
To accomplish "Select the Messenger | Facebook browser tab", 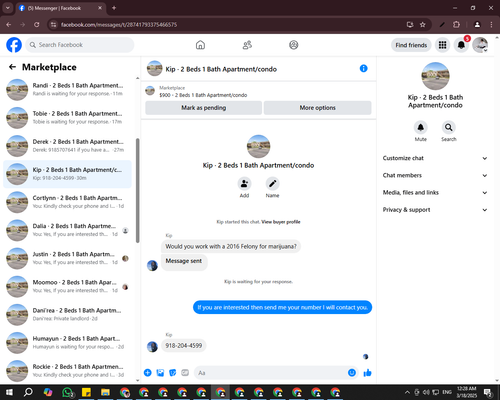I will click(x=60, y=8).
